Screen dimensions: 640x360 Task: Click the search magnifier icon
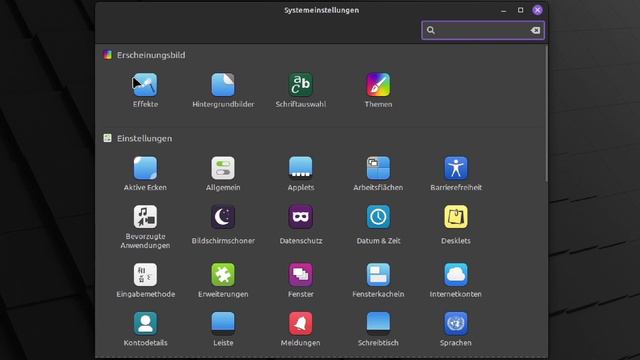point(431,30)
